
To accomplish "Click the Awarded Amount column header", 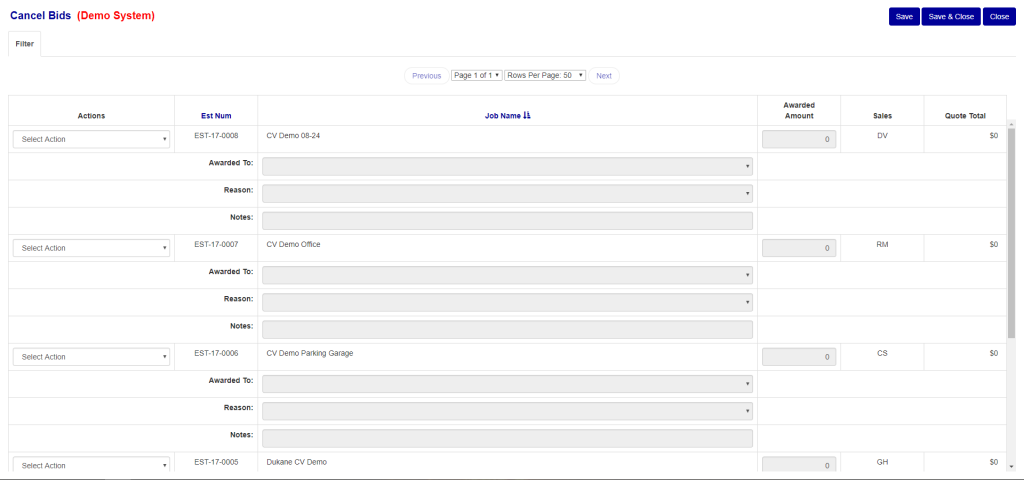I will point(799,110).
